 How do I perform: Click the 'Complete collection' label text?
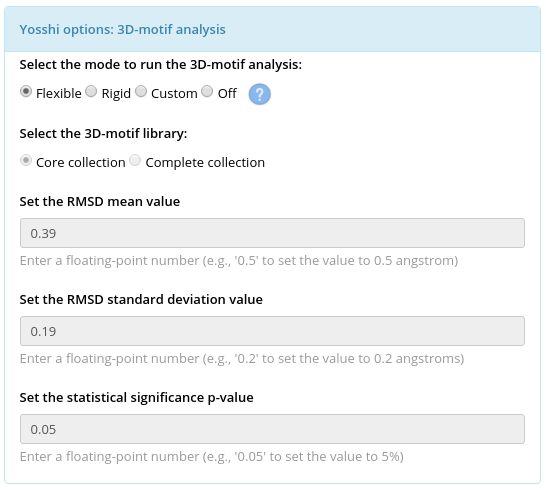point(205,163)
